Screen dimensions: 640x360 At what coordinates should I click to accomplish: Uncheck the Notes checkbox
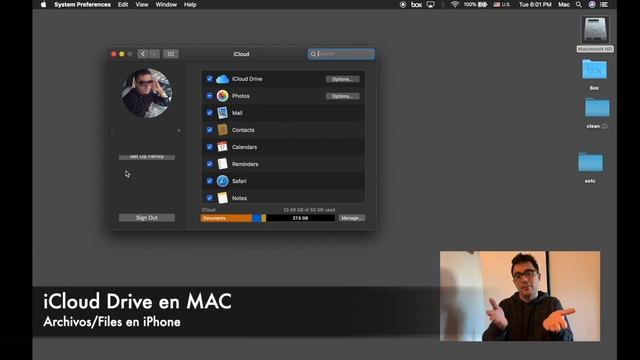pos(209,198)
